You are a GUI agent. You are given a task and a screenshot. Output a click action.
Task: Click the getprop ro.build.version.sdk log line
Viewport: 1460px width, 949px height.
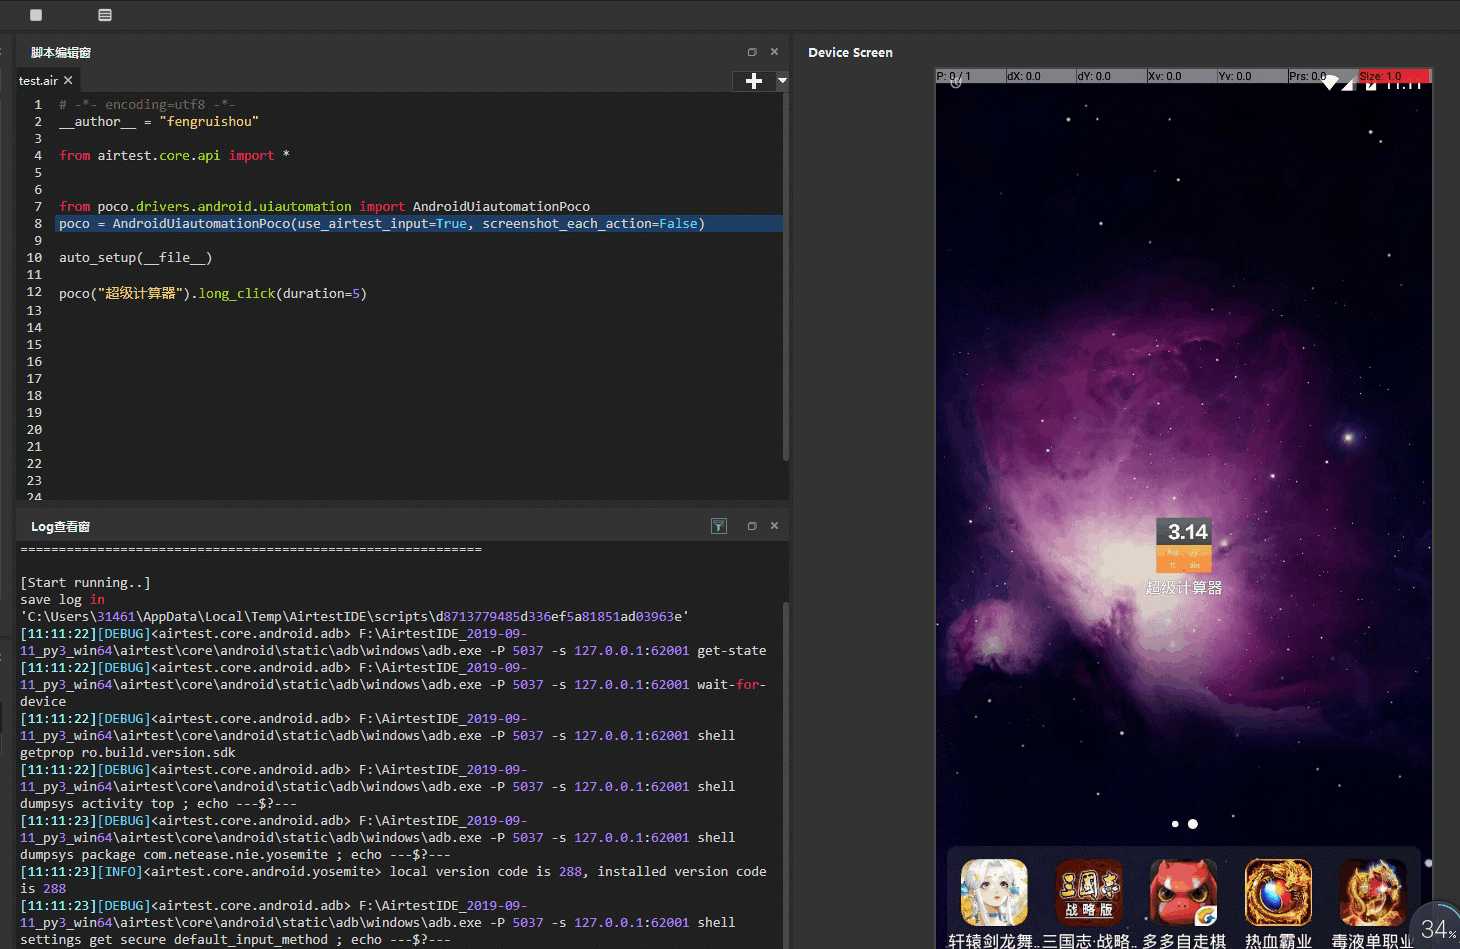(x=378, y=736)
